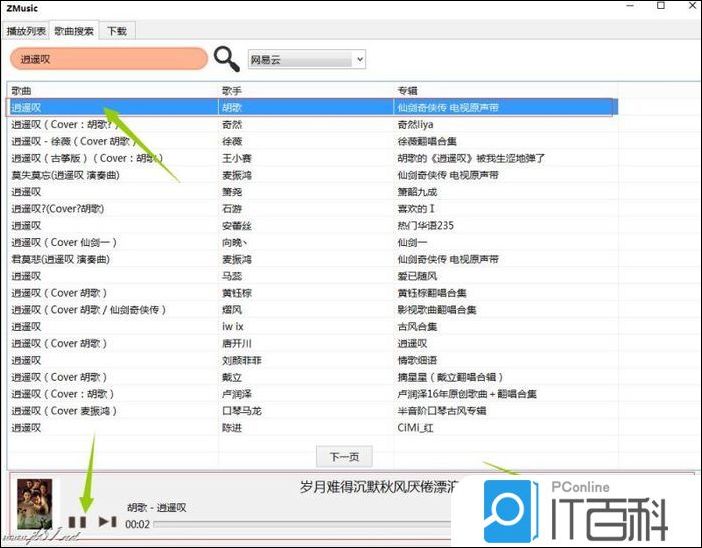Pause the currently playing song
702x548 pixels.
pyautogui.click(x=77, y=522)
